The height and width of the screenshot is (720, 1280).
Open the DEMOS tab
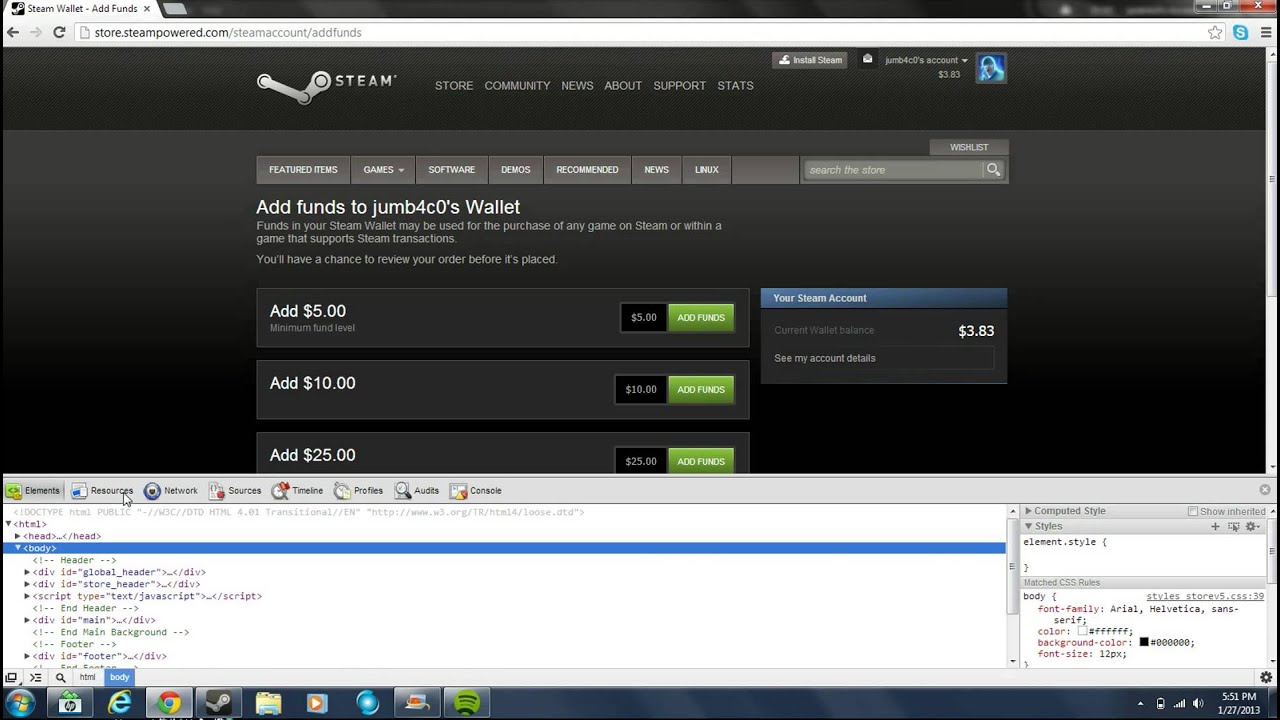click(516, 170)
